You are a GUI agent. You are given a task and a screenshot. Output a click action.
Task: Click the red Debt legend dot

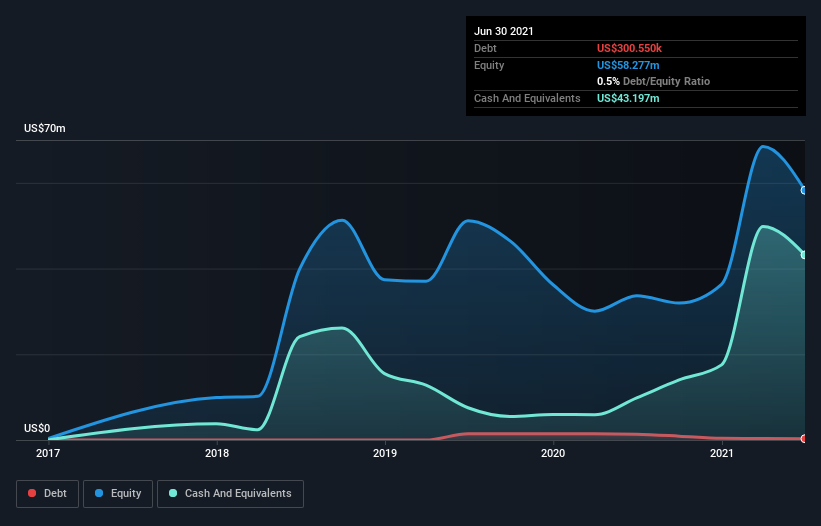(x=32, y=493)
